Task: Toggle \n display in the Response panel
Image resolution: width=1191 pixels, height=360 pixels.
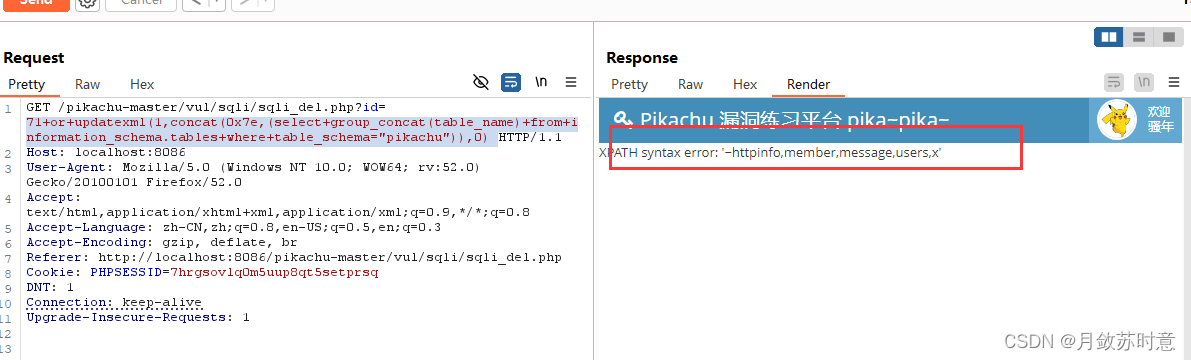Action: pyautogui.click(x=1144, y=82)
